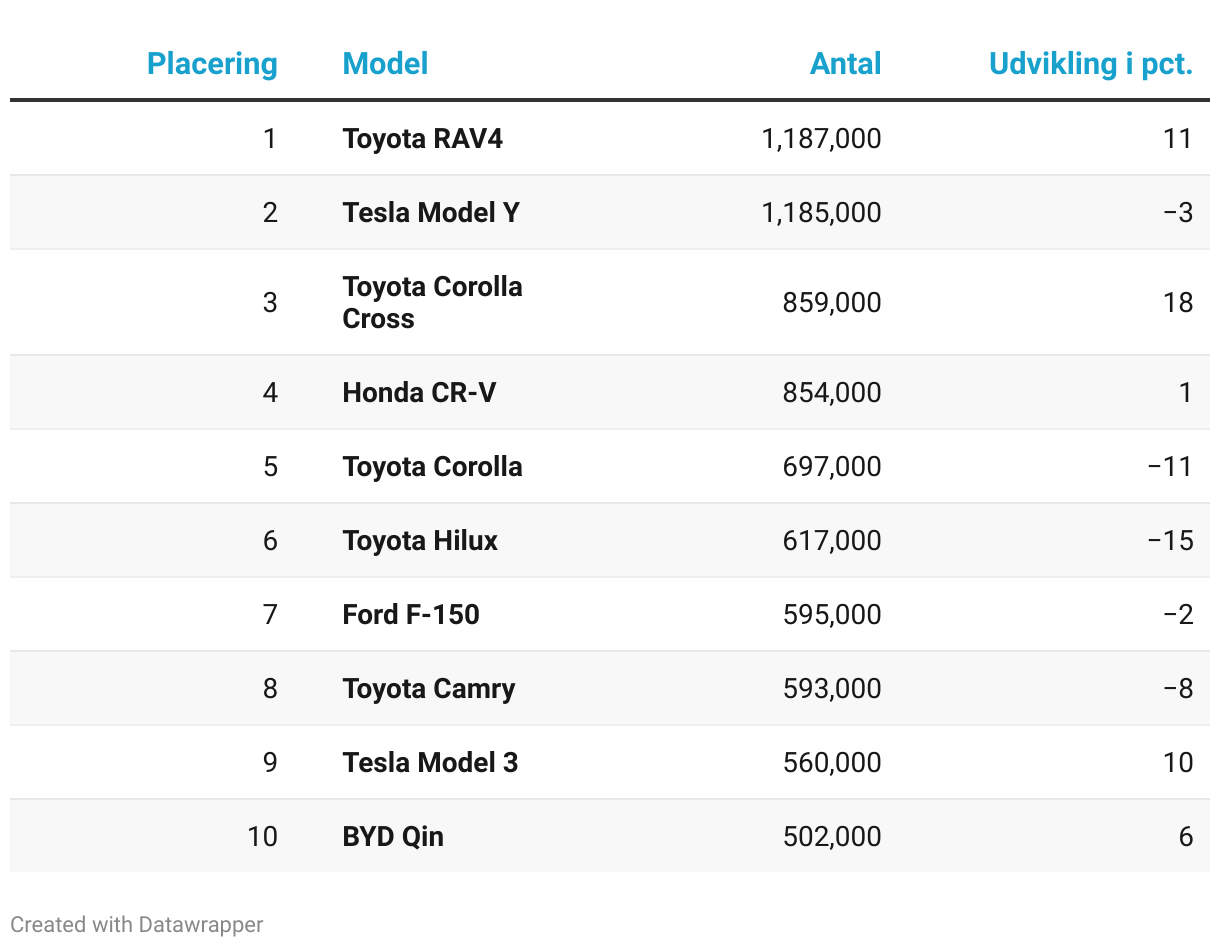Click the placement number 10

point(262,836)
